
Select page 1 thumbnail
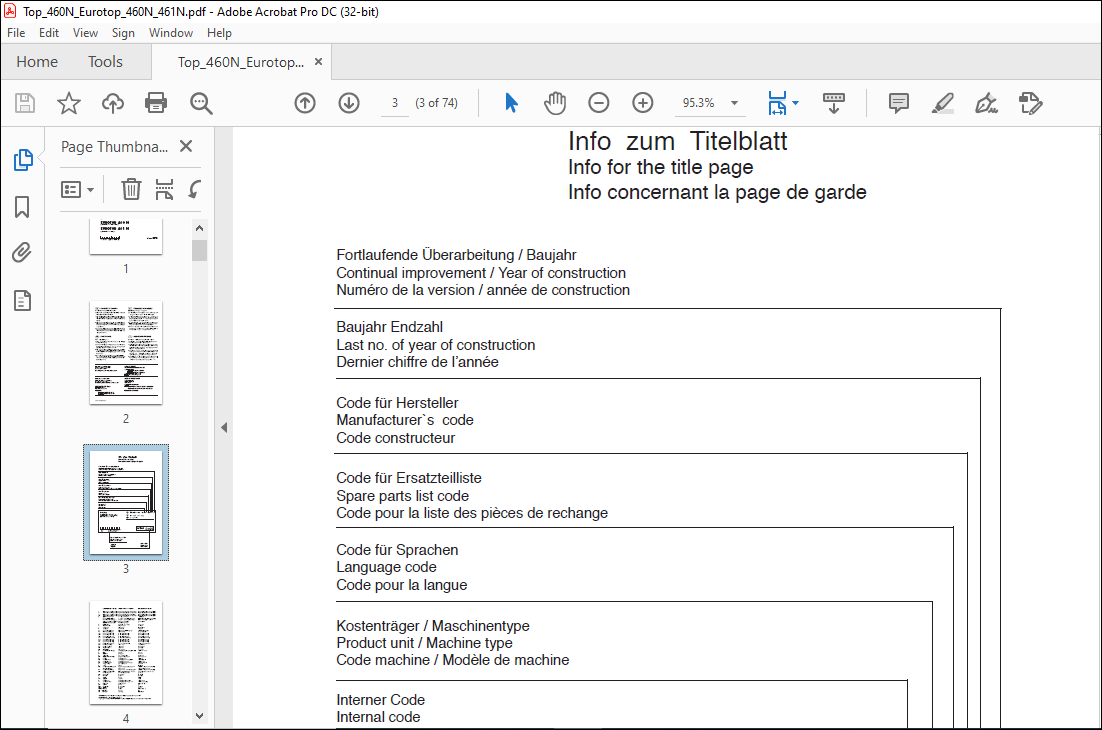click(126, 237)
